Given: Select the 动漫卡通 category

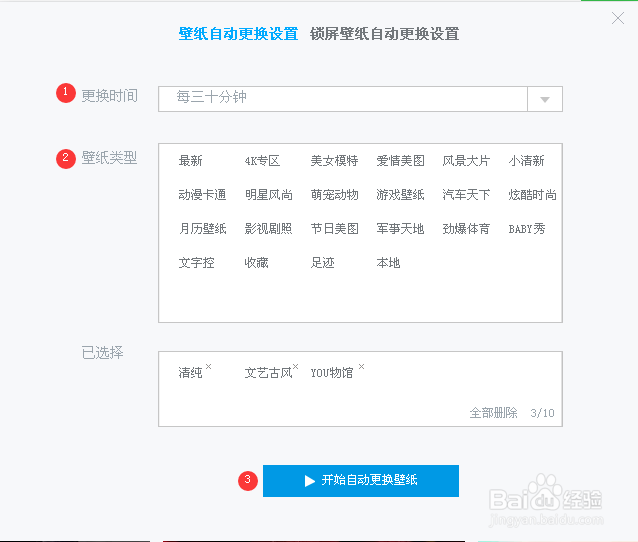Looking at the screenshot, I should point(202,195).
